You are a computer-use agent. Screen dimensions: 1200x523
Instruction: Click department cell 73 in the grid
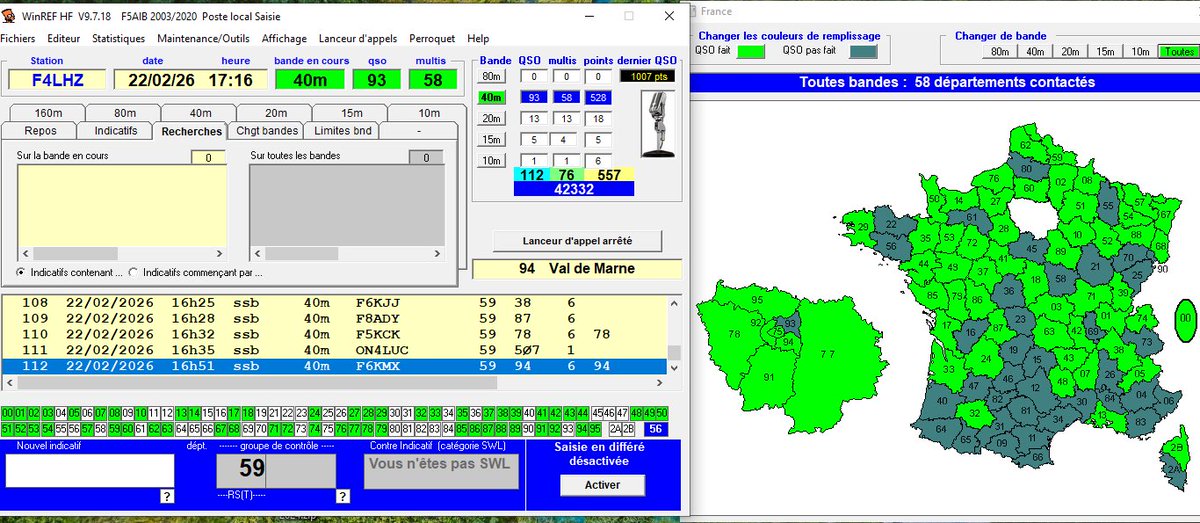(x=301, y=429)
